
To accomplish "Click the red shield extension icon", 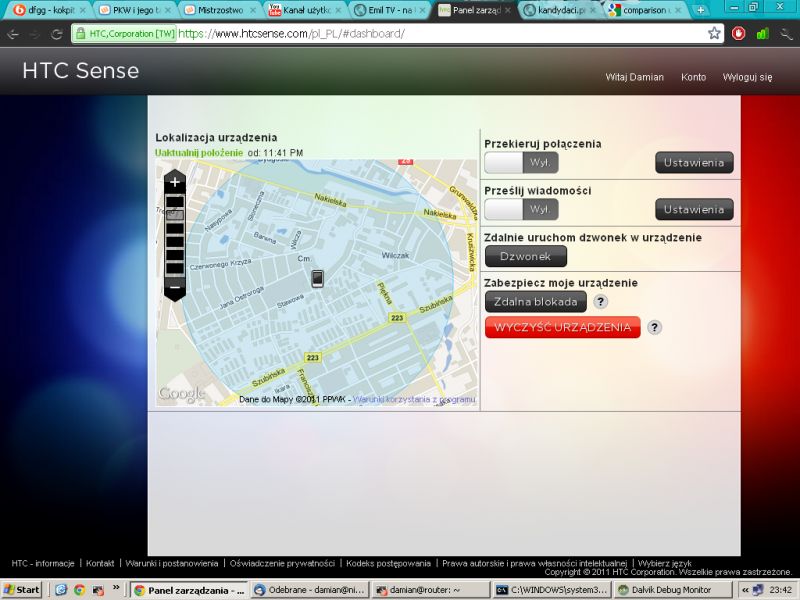I will pos(738,34).
